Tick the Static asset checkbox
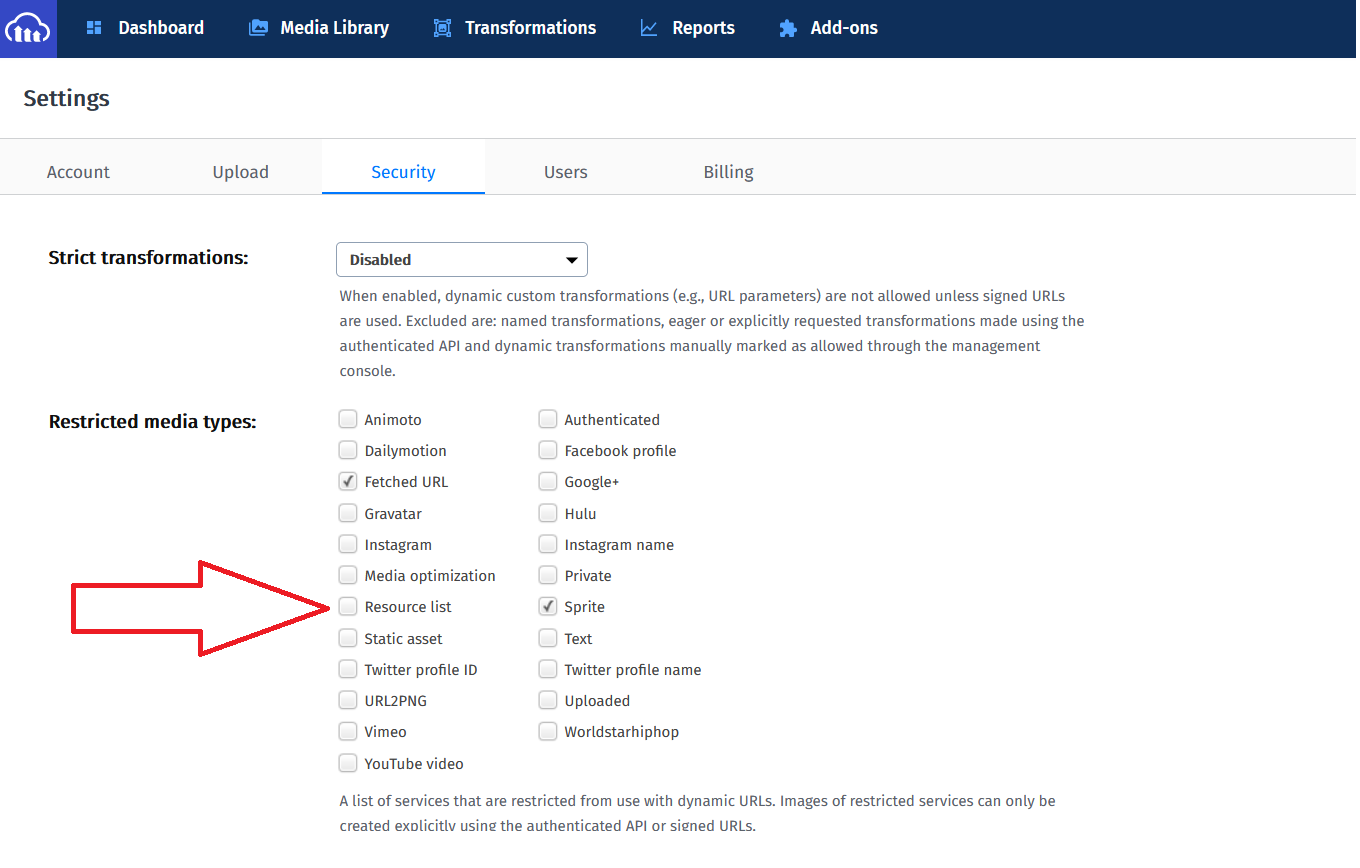1360x868 pixels. coord(348,638)
